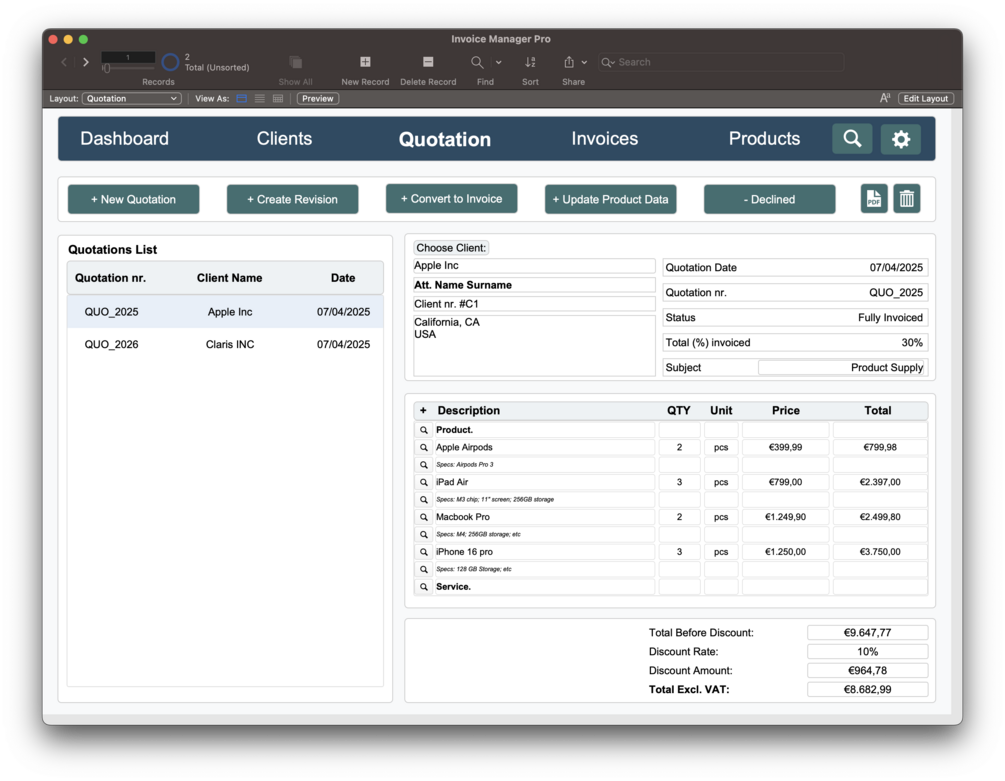
Task: Open the Dashboard tab
Action: coord(124,138)
